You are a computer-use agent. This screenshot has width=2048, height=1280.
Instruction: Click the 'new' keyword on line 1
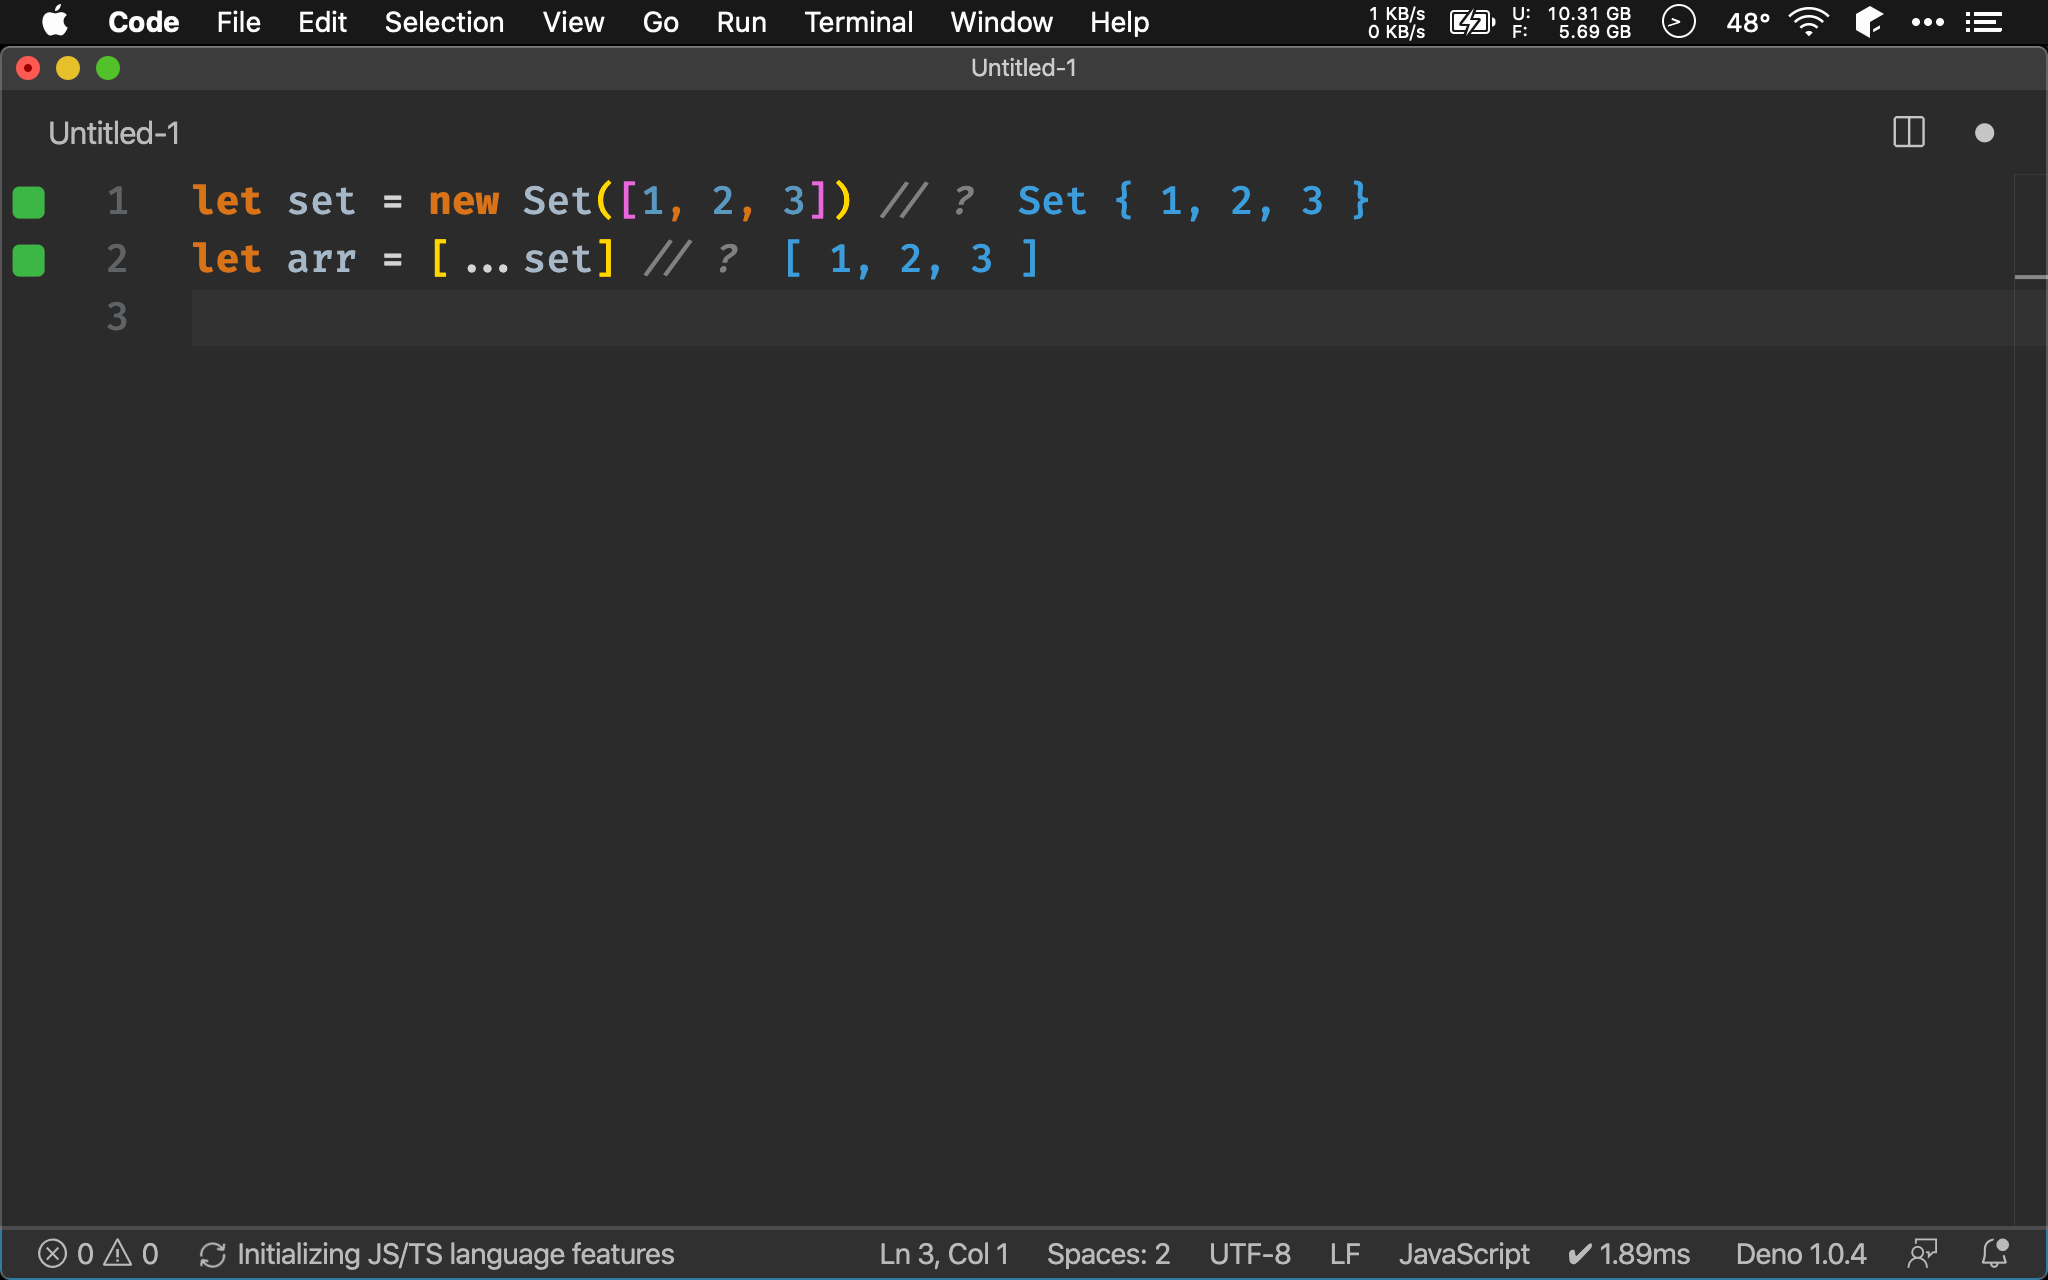pyautogui.click(x=464, y=201)
